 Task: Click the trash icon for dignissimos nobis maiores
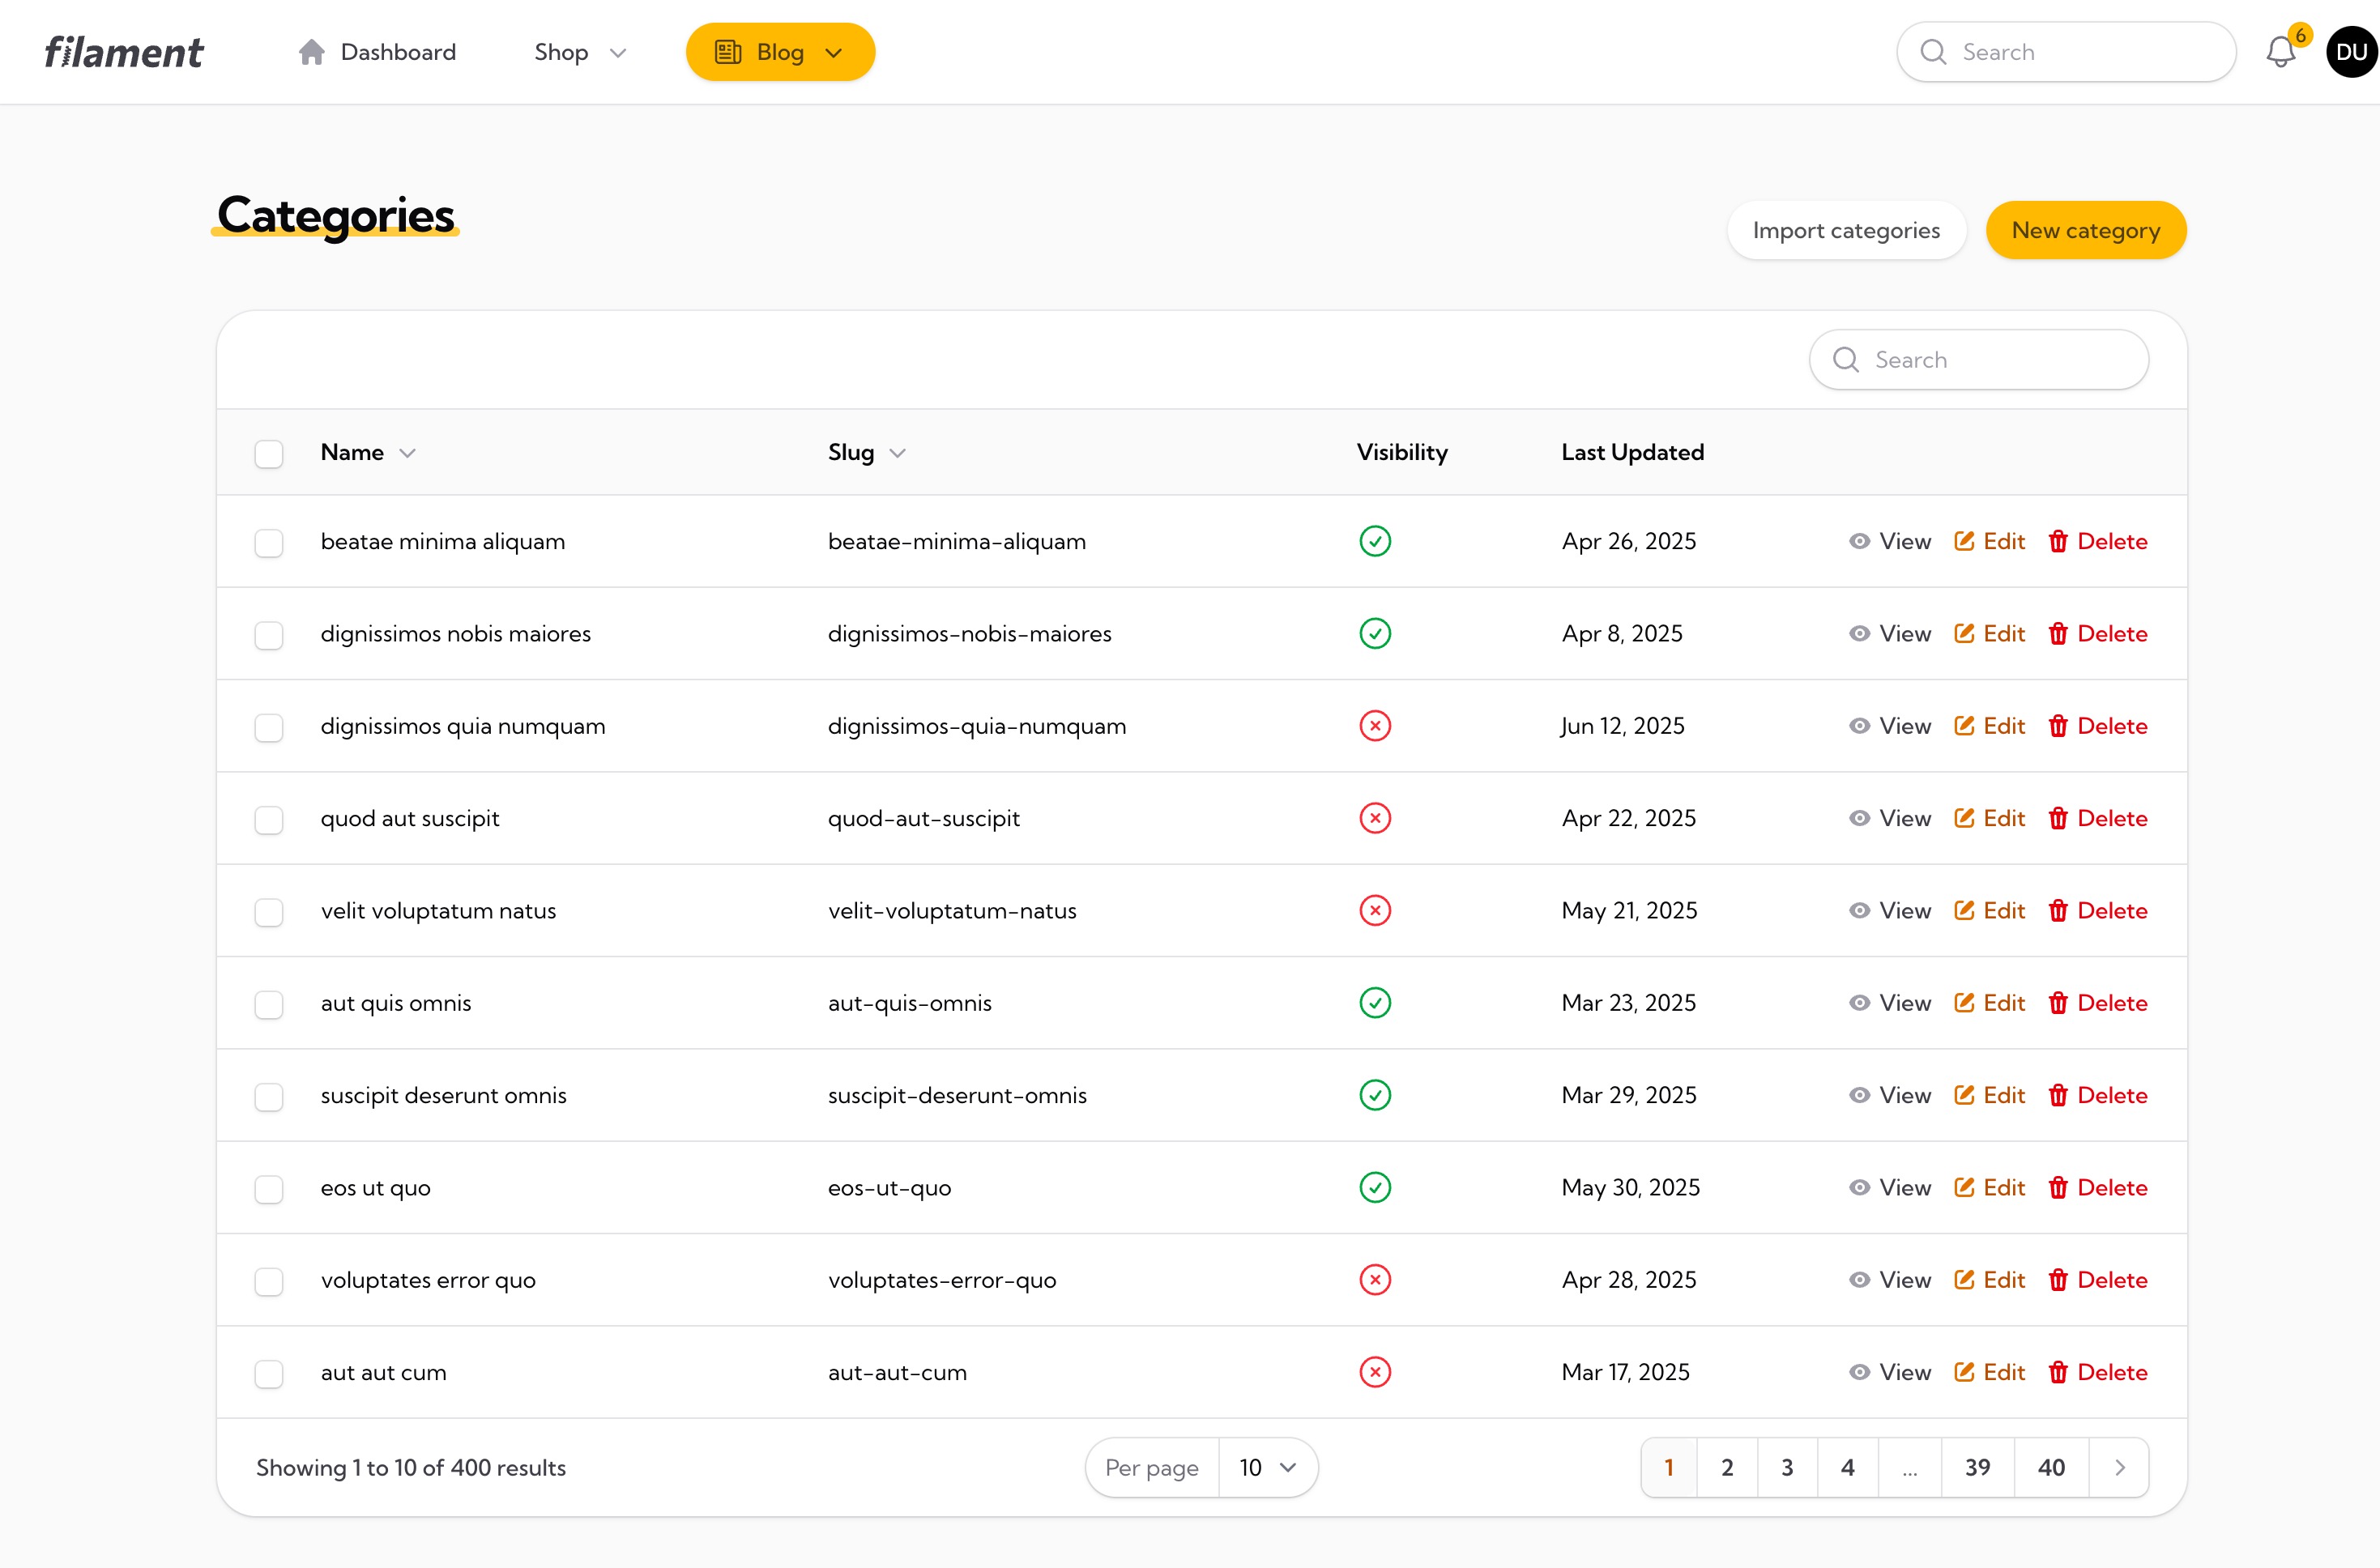(2058, 634)
